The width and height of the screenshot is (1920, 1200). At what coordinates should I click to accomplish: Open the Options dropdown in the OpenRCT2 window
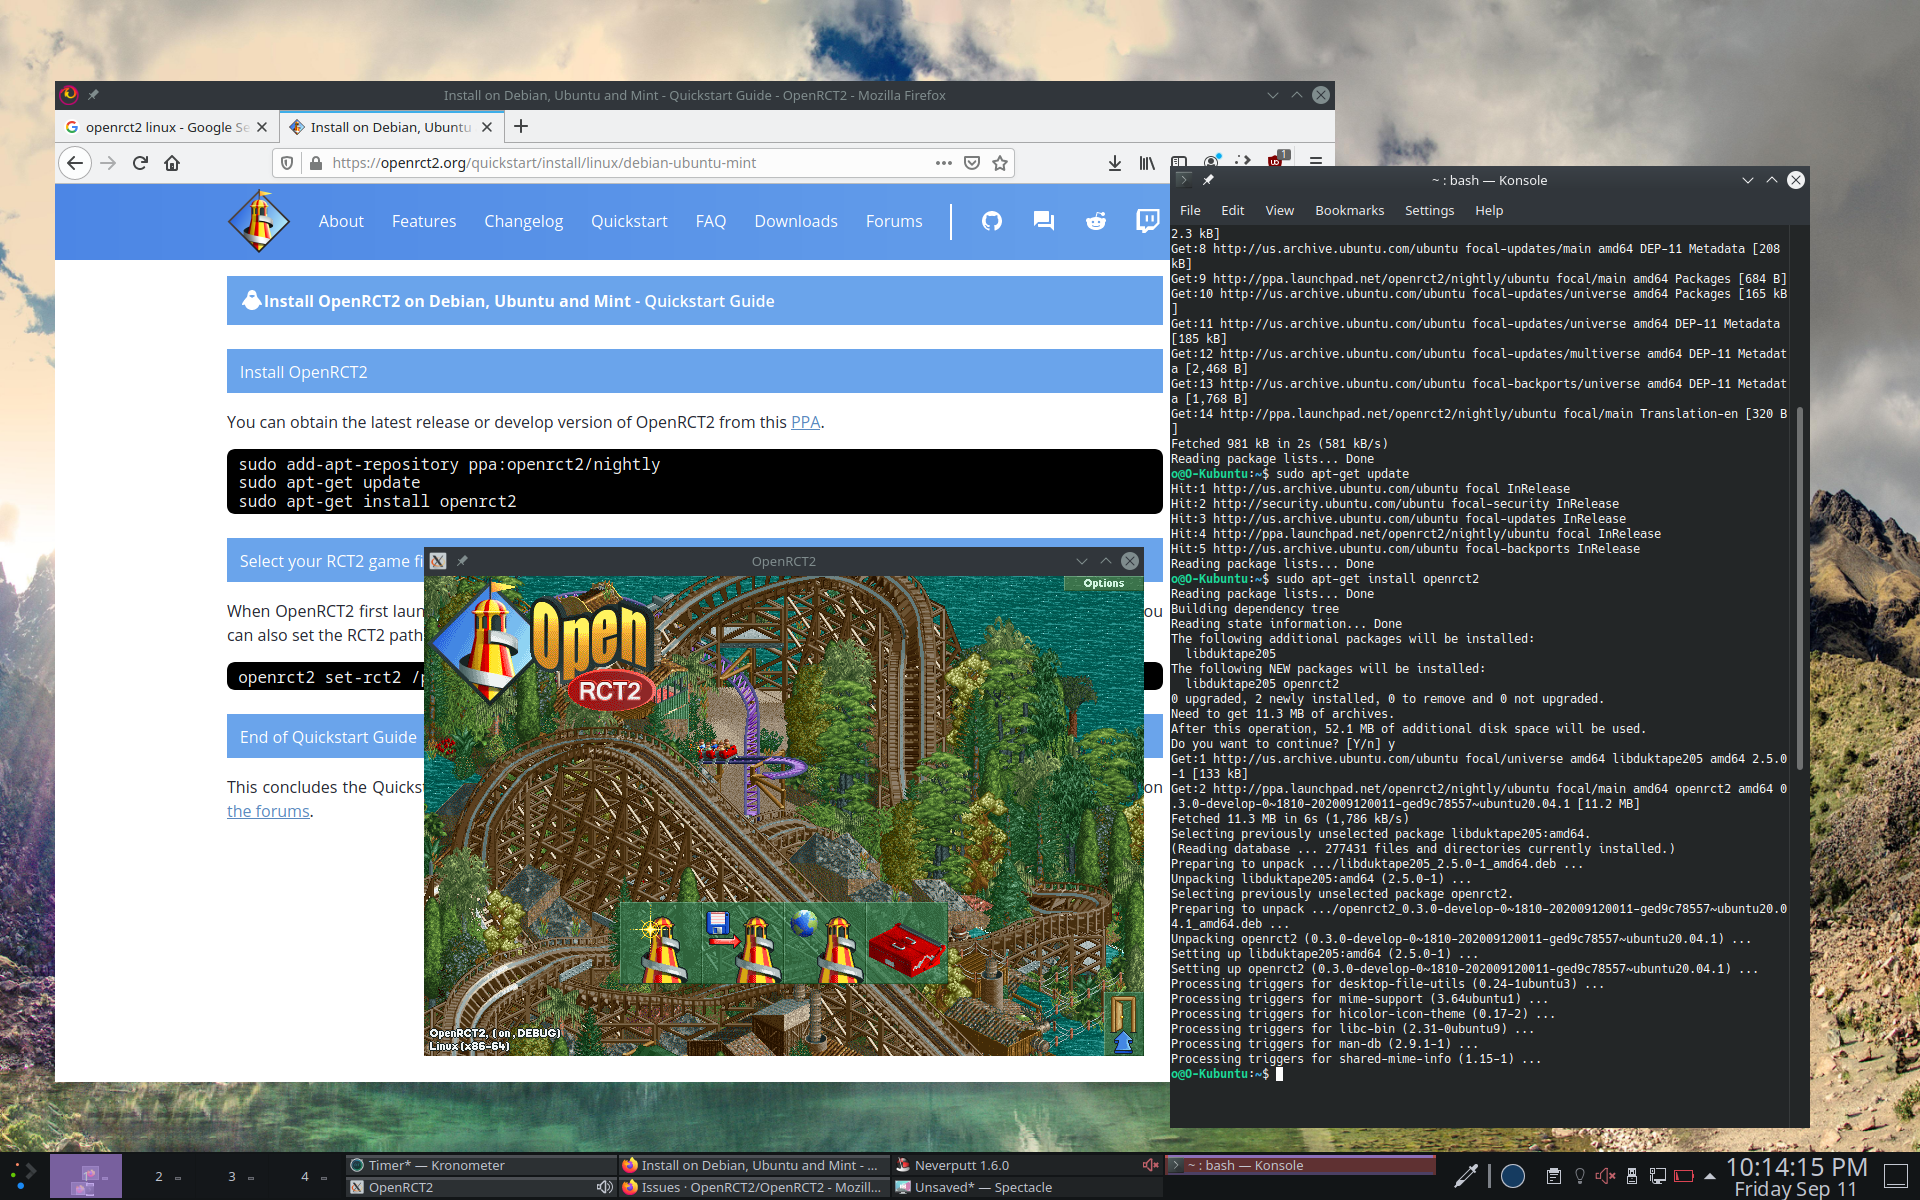coord(1102,582)
